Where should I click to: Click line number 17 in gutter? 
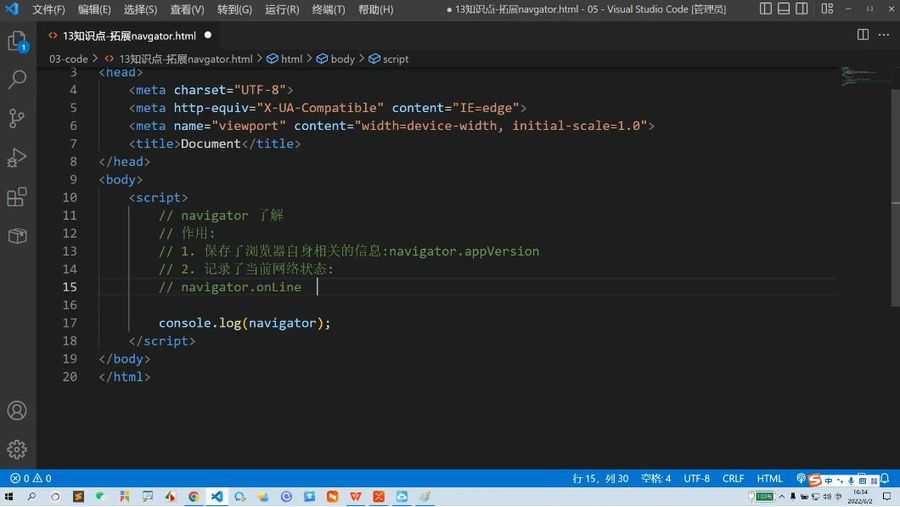click(69, 323)
